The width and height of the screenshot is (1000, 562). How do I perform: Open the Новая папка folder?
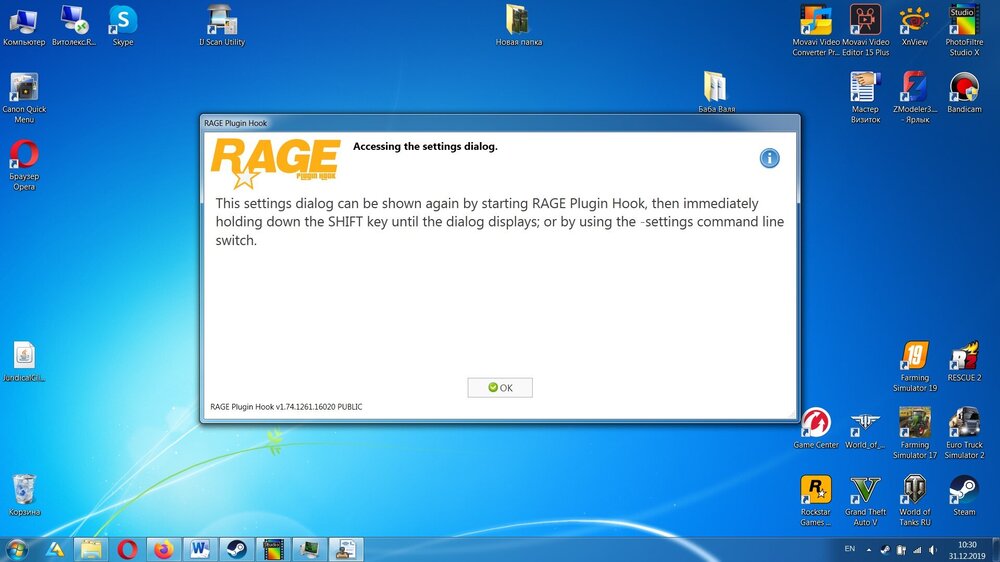(x=518, y=26)
